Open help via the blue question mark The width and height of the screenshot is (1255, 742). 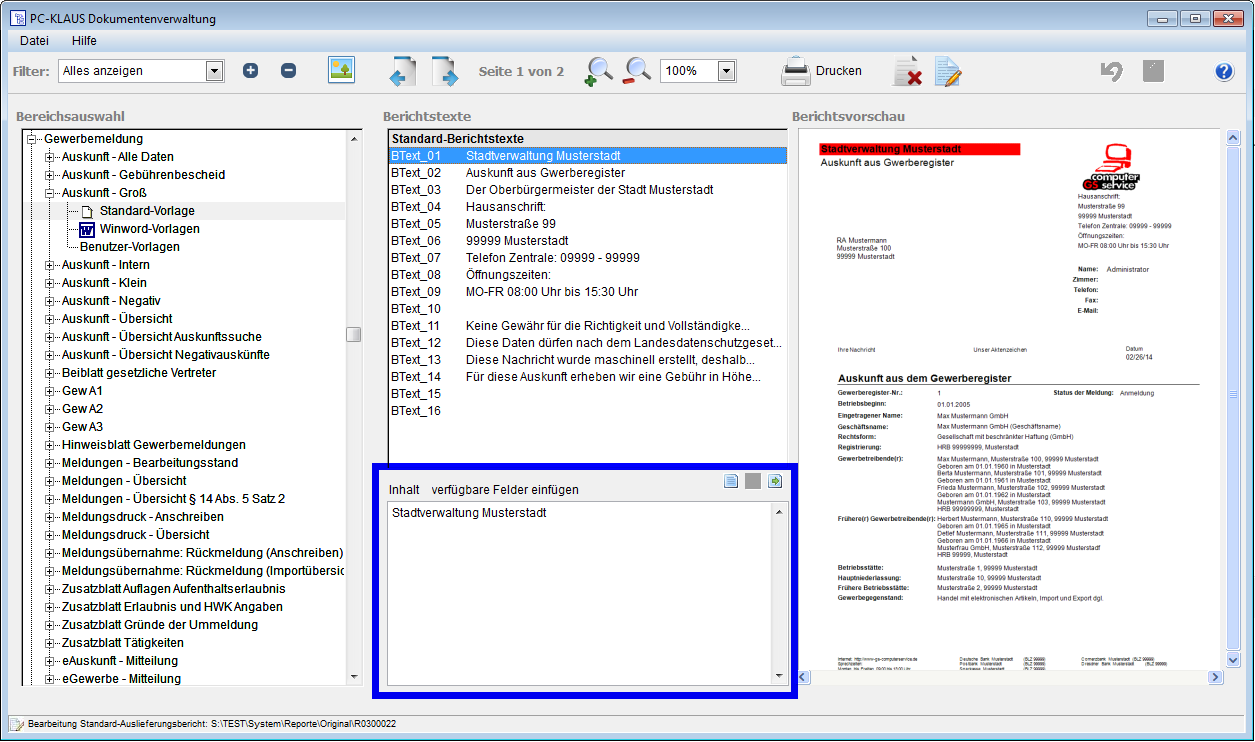(x=1224, y=71)
